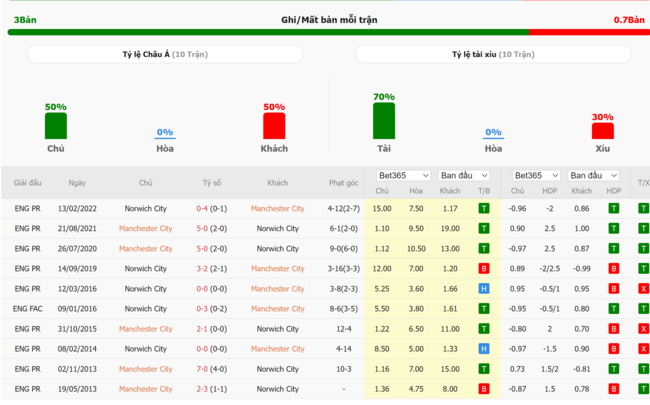Click blue H badge in 08/02/2014 T/B column
This screenshot has width=650, height=405.
point(484,349)
